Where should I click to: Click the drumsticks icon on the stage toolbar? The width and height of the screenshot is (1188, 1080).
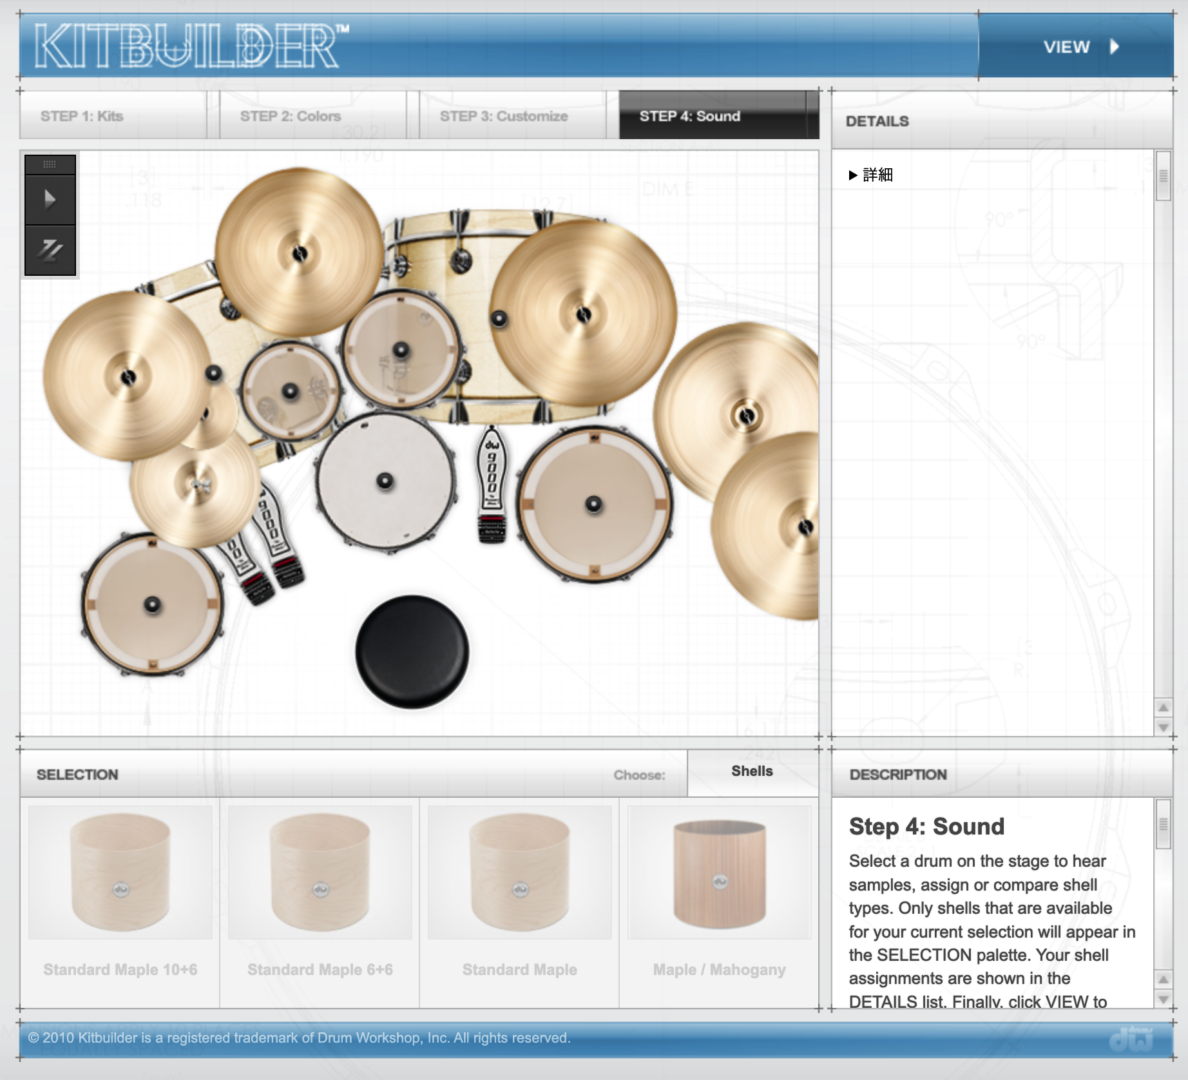[x=50, y=249]
